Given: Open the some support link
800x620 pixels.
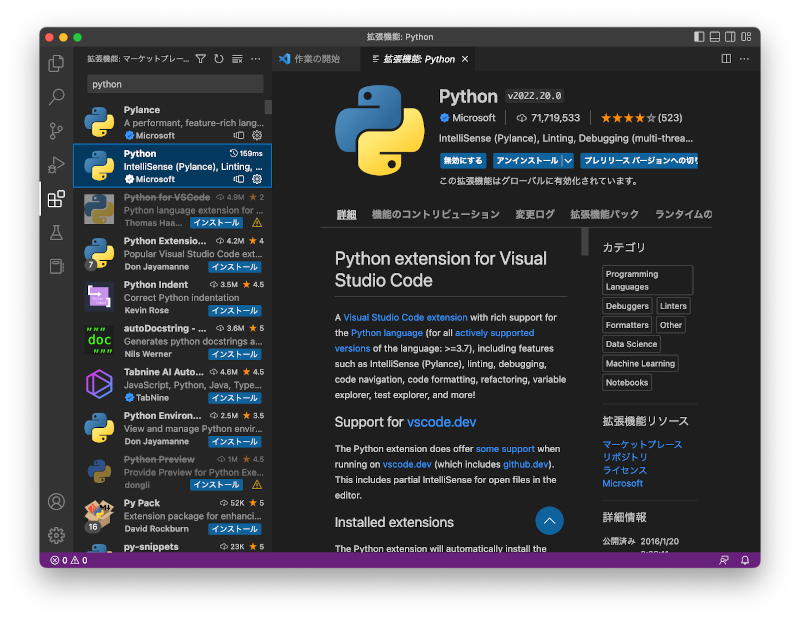Looking at the screenshot, I should point(505,449).
